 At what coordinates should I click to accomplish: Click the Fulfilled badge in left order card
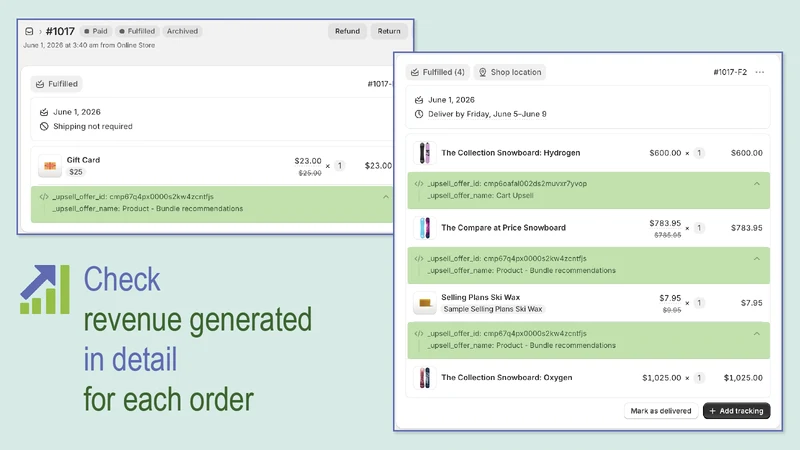pyautogui.click(x=57, y=84)
